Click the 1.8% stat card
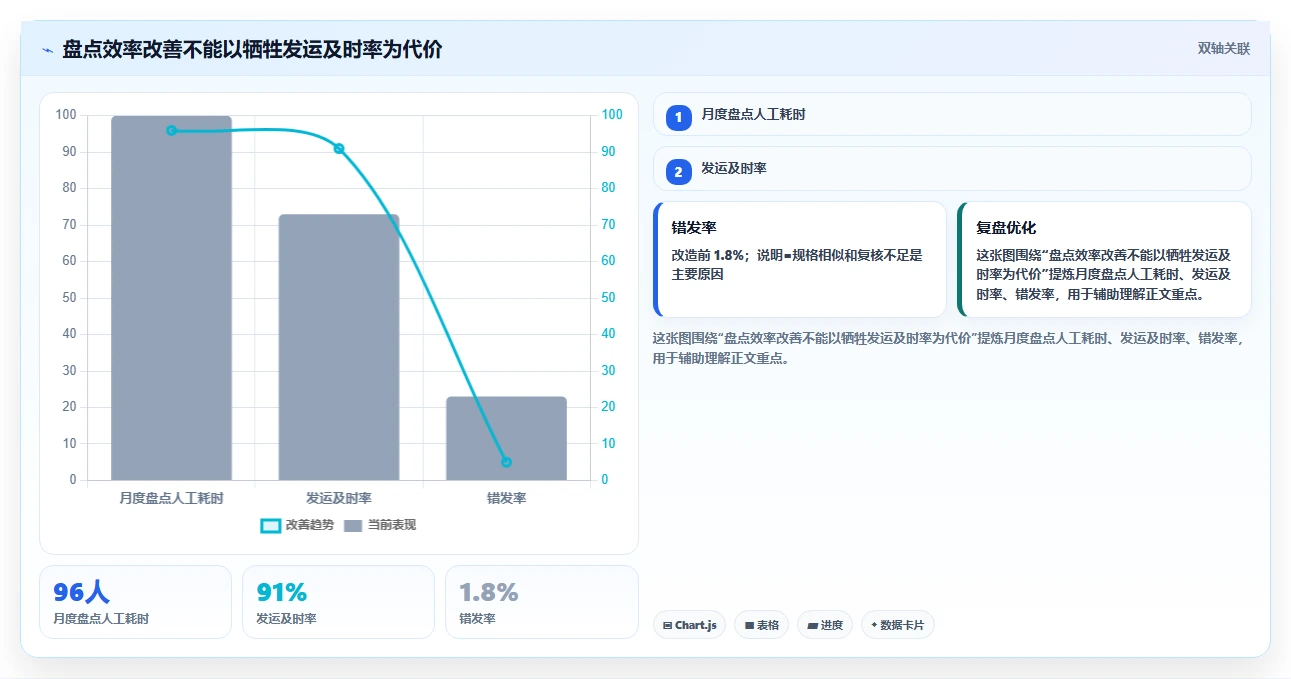The image size is (1291, 679). (542, 602)
